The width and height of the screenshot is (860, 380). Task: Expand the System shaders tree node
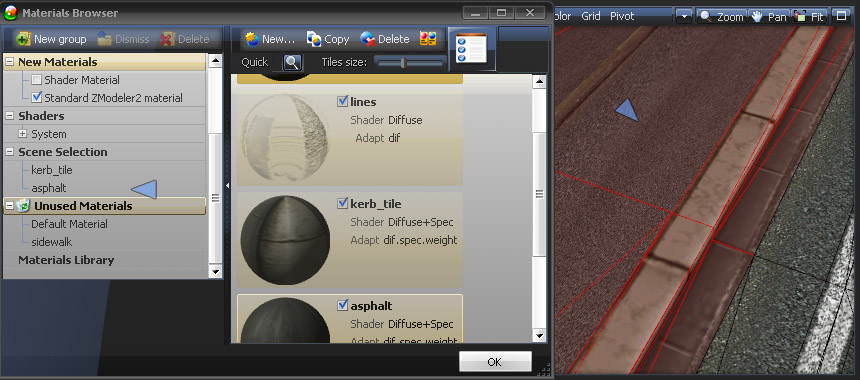[23, 134]
